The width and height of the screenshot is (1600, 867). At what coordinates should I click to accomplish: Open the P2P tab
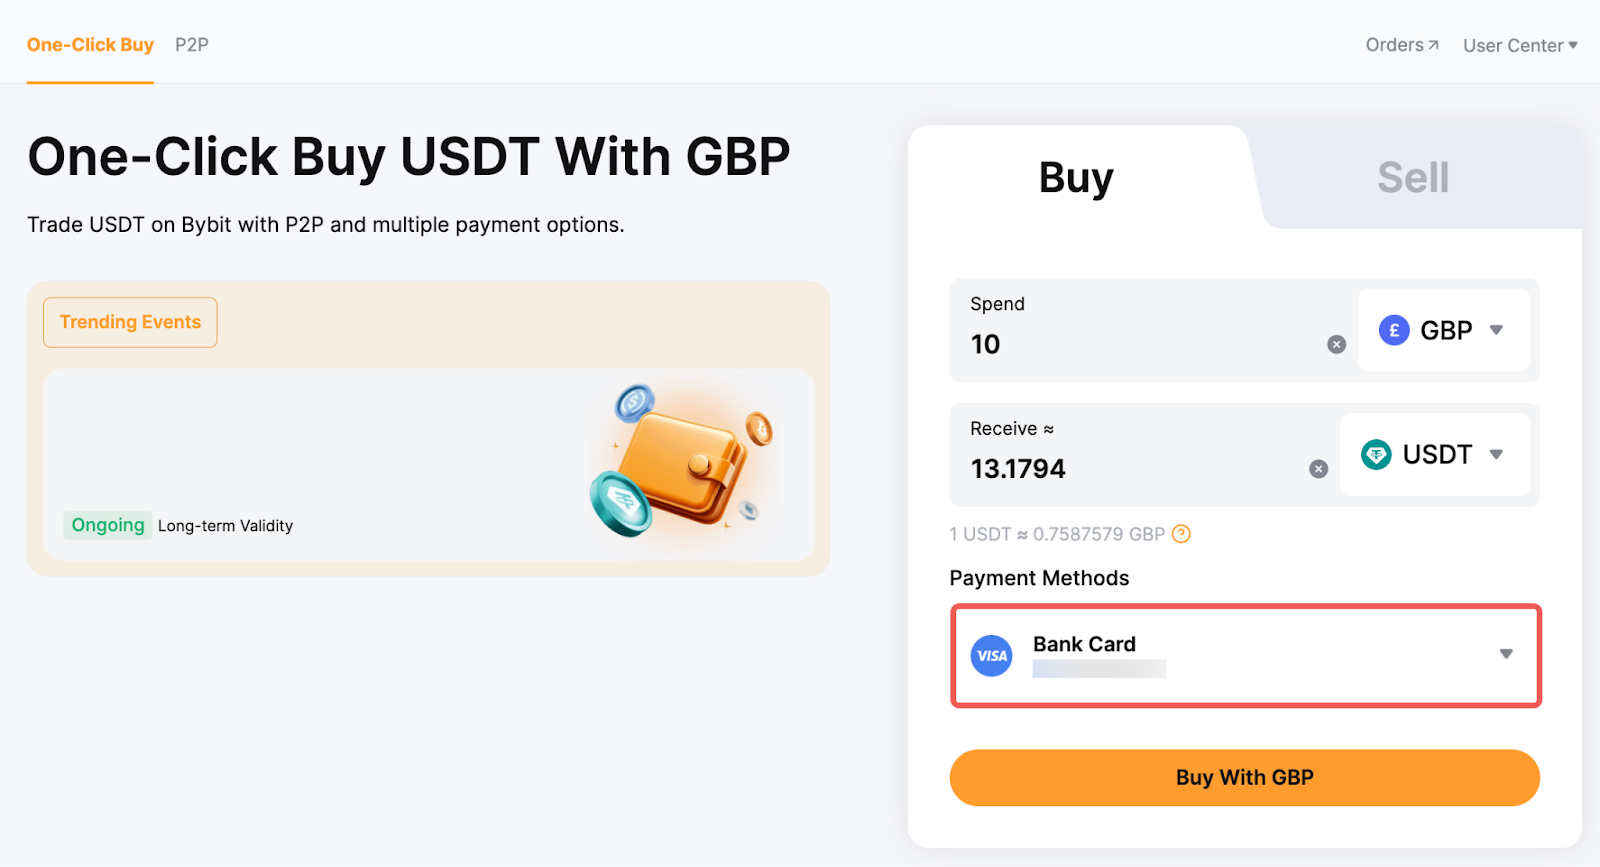coord(192,45)
